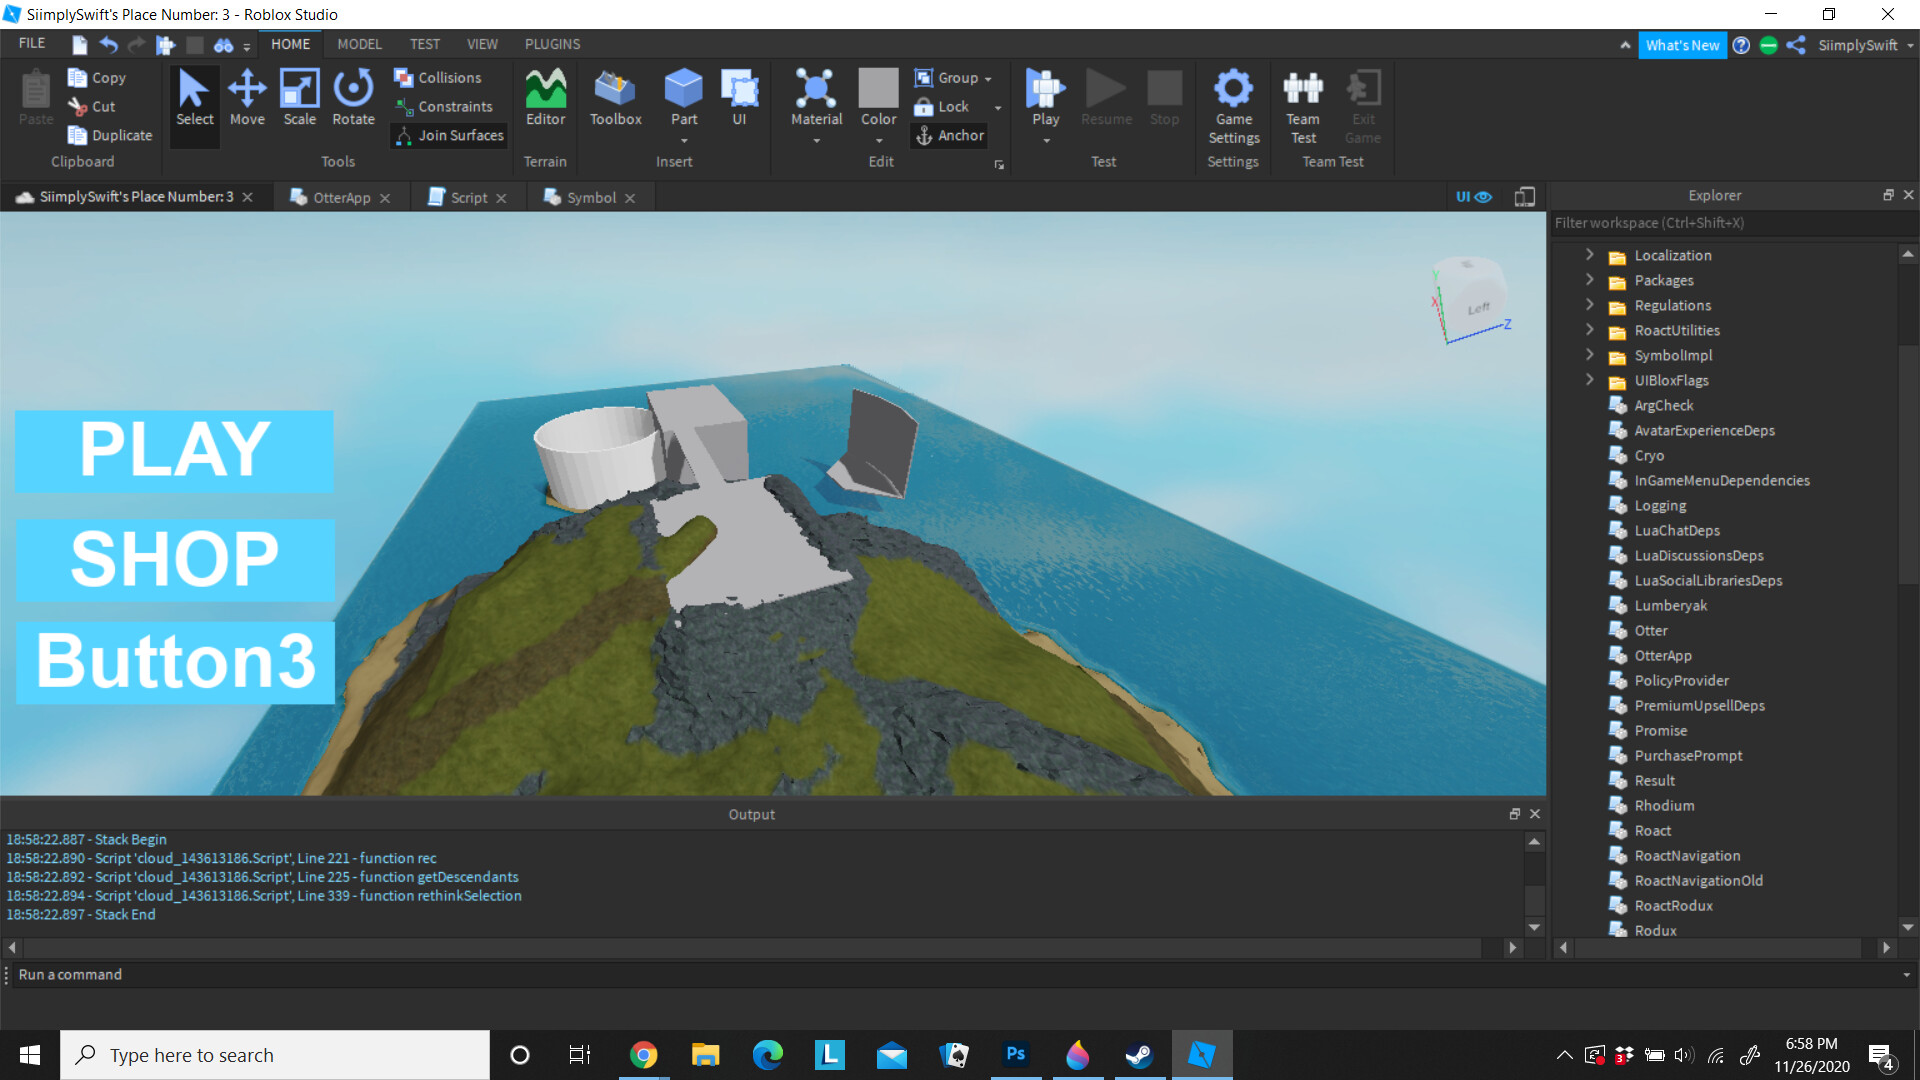Click the Button3 GUI button
This screenshot has width=1920, height=1080.
(x=174, y=662)
